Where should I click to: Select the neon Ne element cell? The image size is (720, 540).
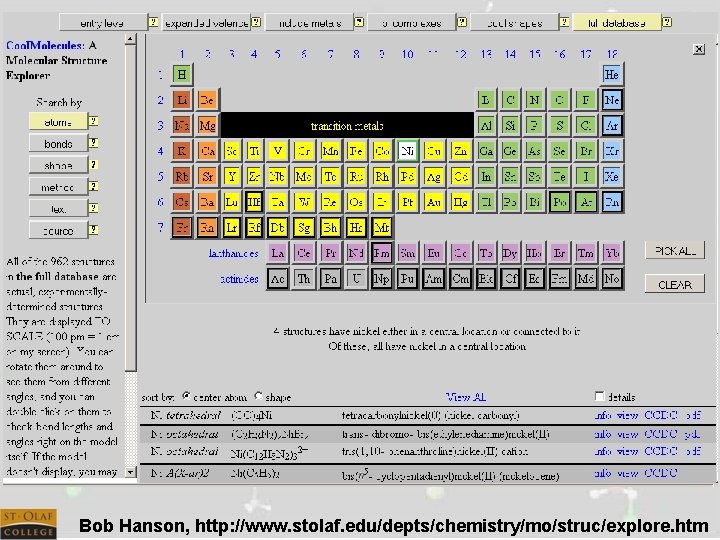[612, 100]
